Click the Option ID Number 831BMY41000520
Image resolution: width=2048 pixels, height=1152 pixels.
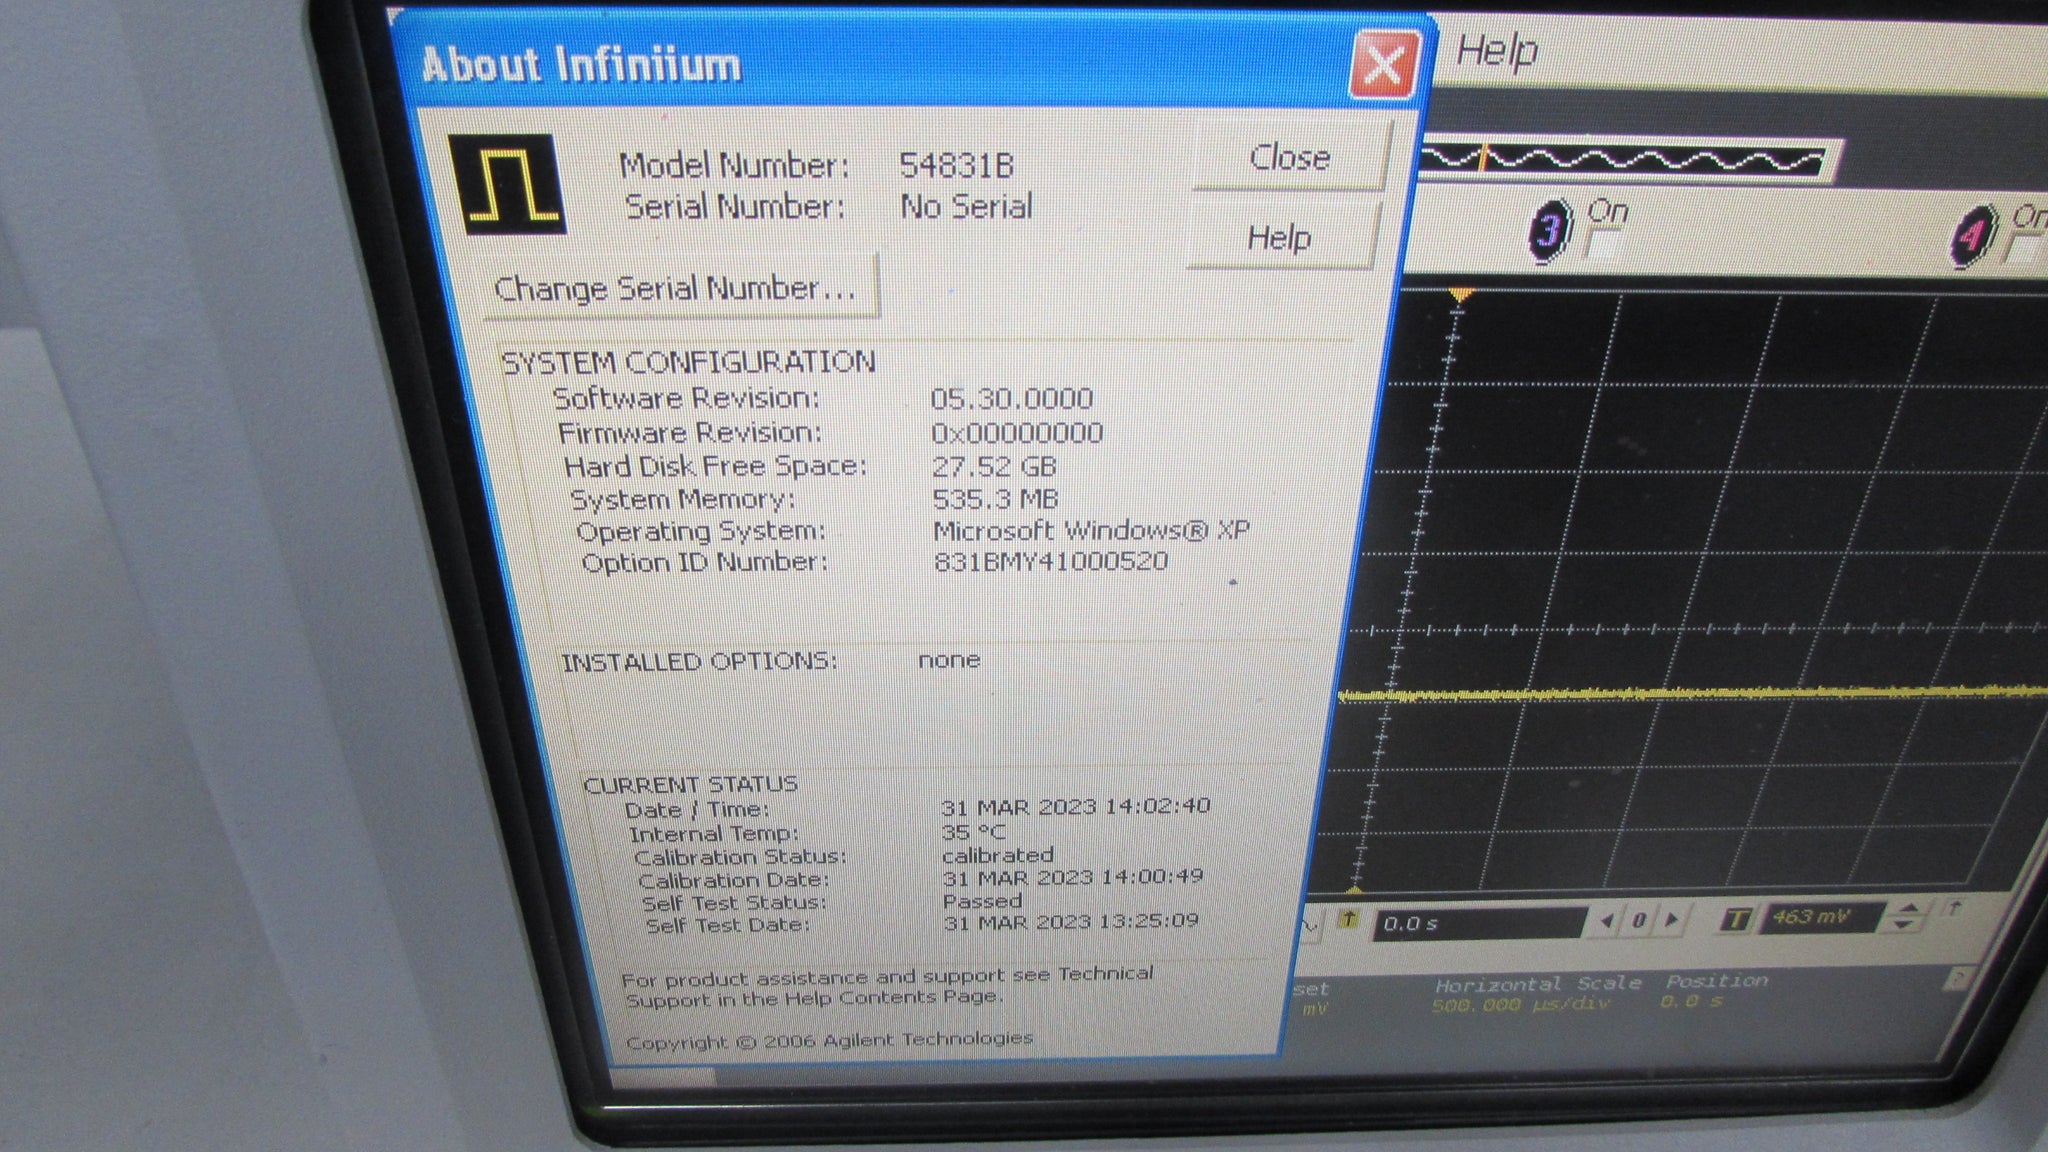click(x=1051, y=561)
